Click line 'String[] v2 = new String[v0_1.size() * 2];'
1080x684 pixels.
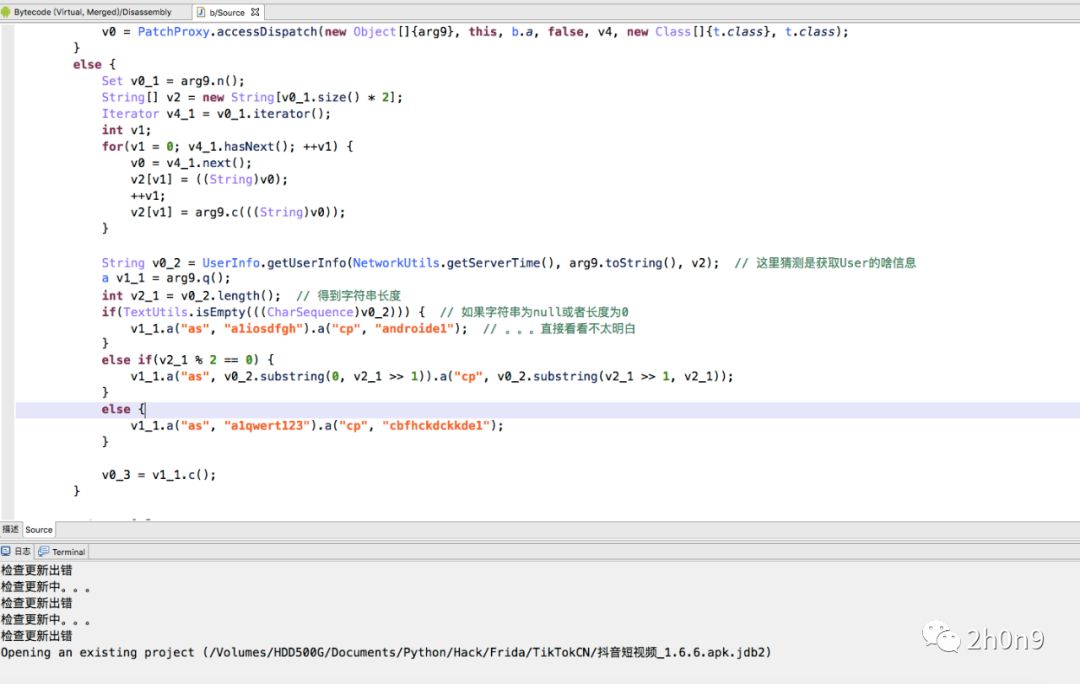[x=252, y=97]
